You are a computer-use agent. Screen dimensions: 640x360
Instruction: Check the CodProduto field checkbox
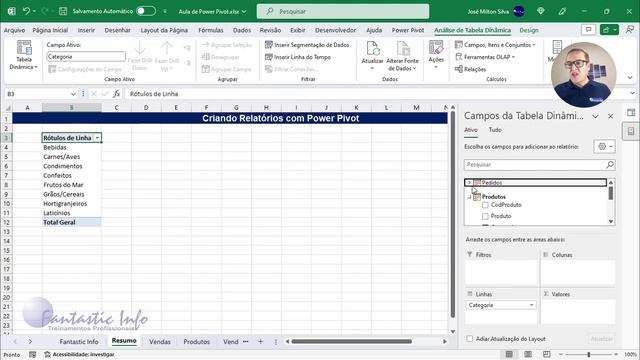click(x=485, y=205)
